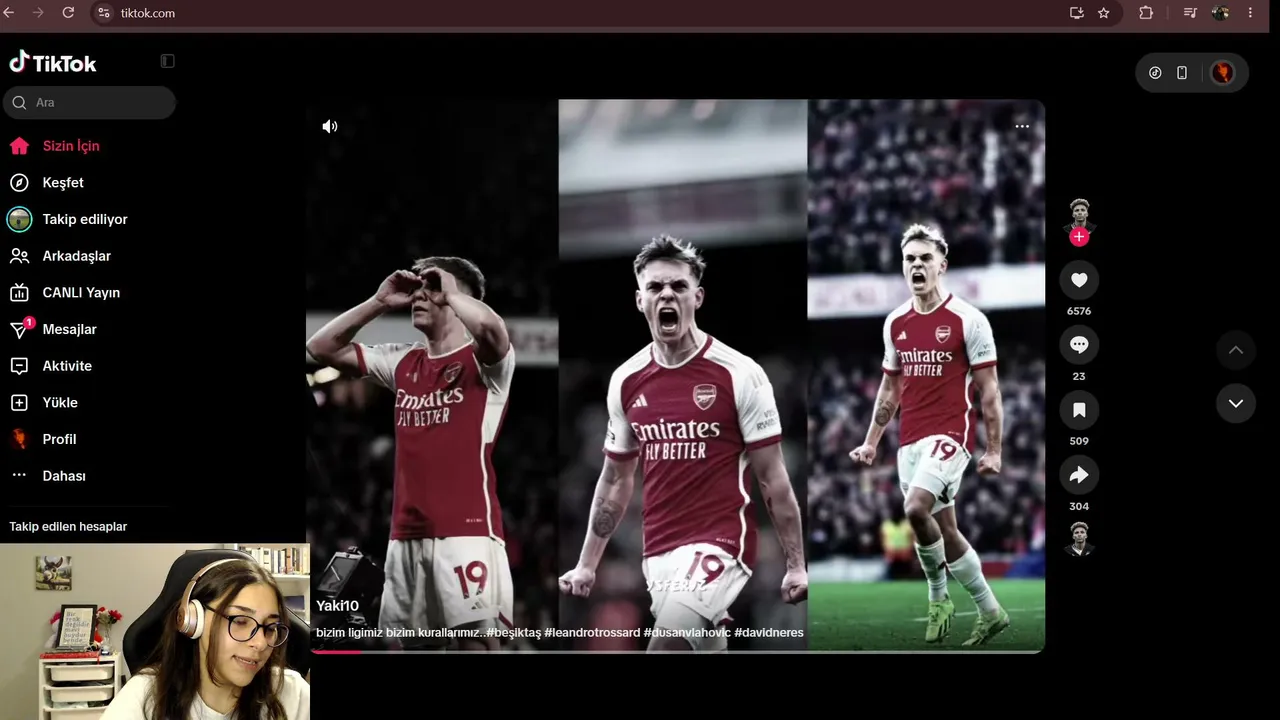
Task: Click the browser forward arrow
Action: 39,13
